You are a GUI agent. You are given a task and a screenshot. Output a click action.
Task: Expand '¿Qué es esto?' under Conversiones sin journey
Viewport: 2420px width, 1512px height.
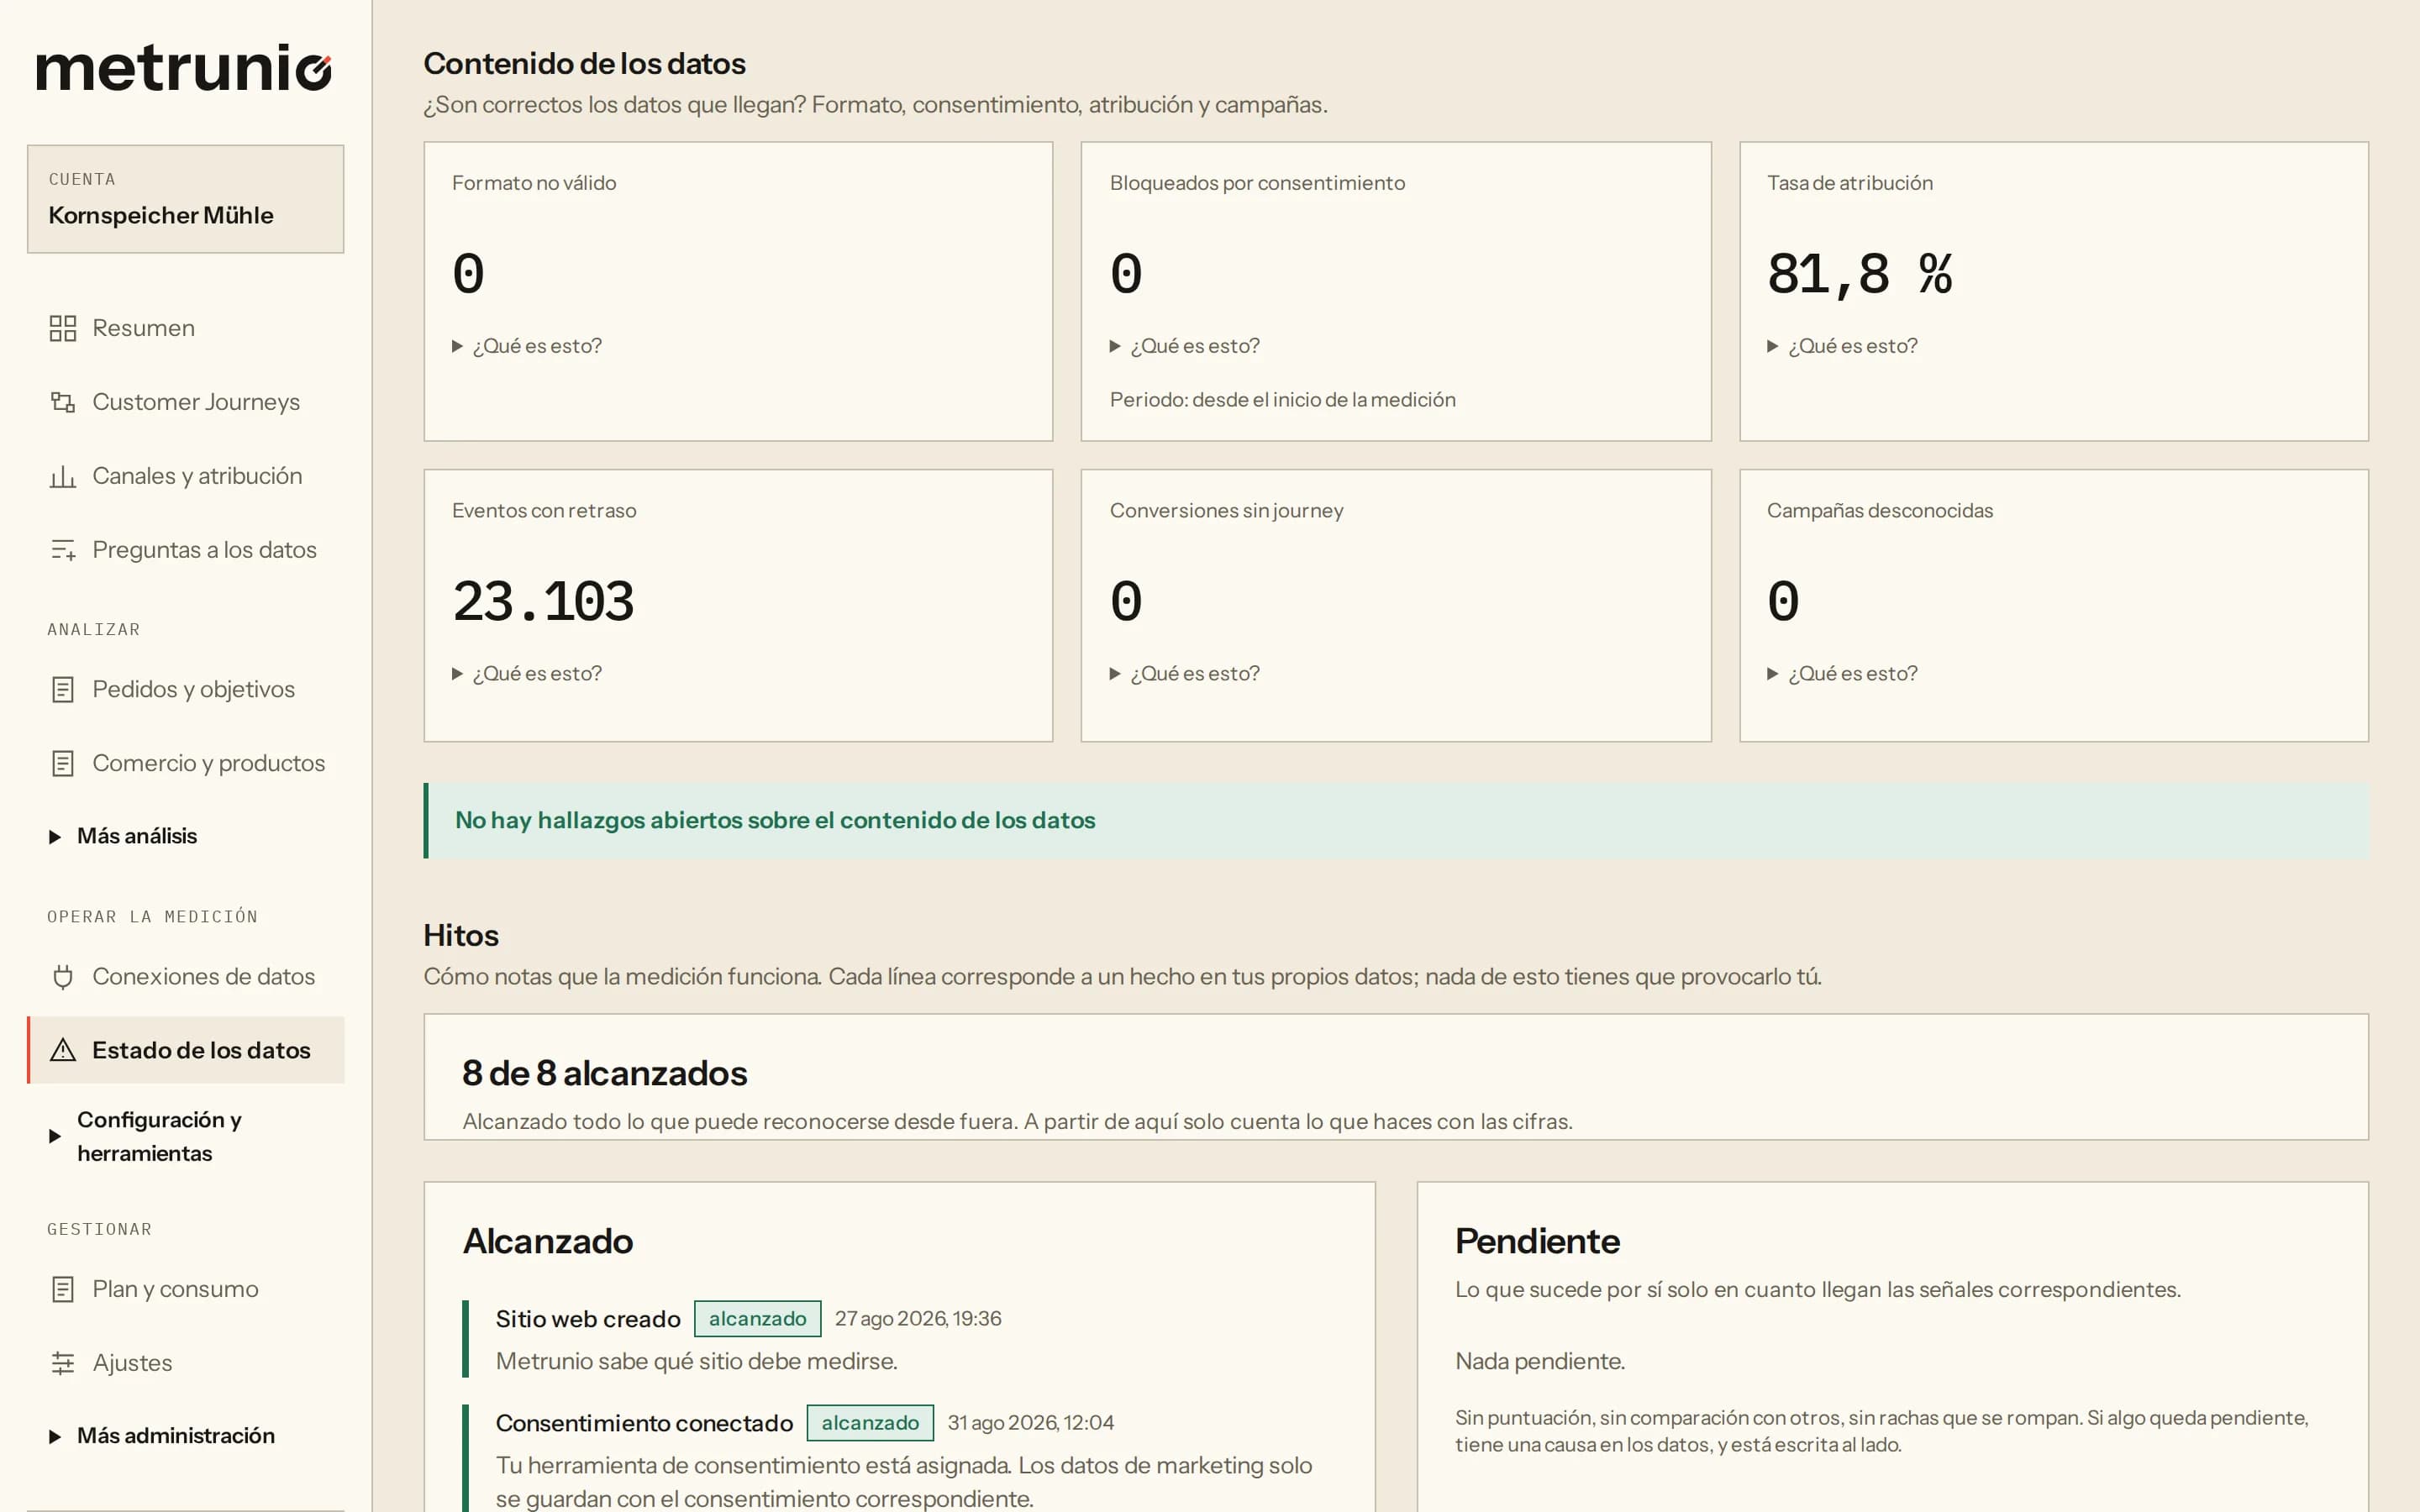(1185, 674)
